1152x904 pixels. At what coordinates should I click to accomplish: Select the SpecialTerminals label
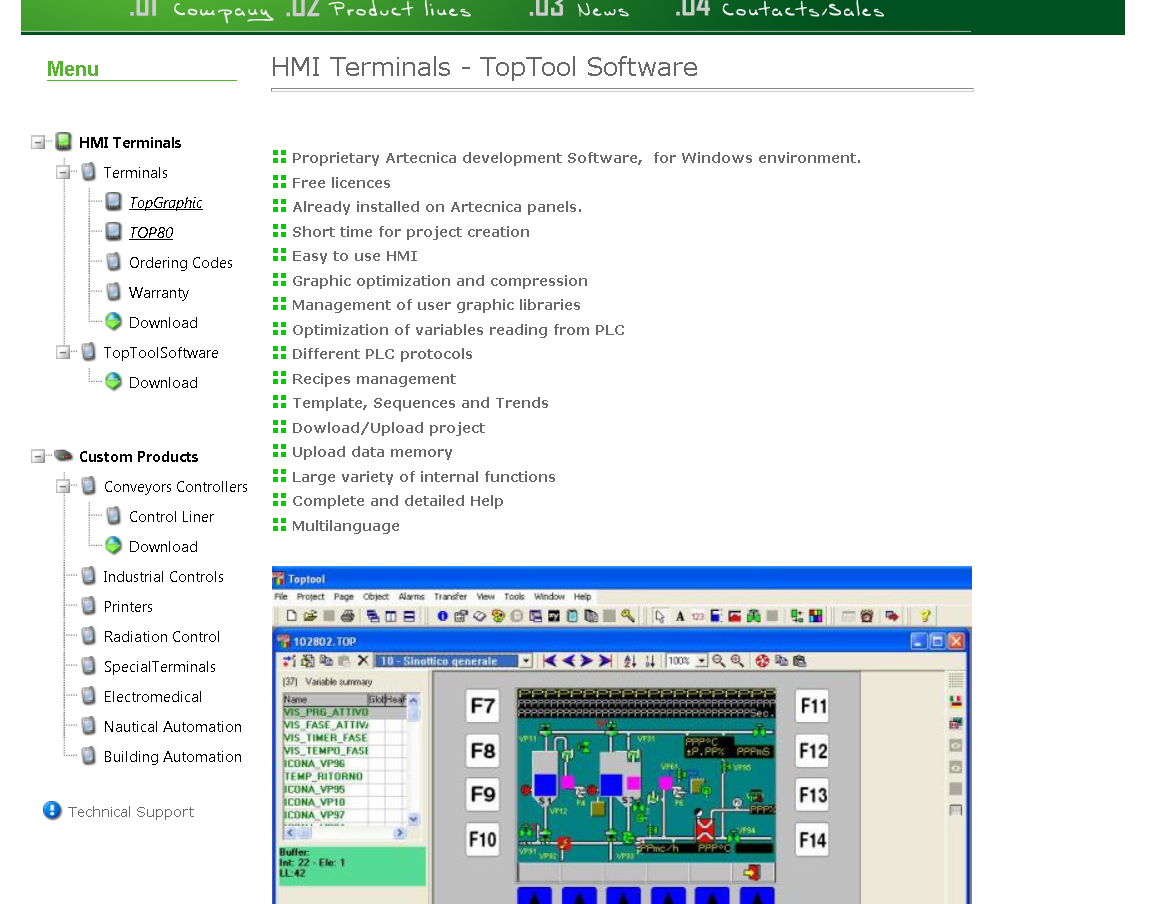159,667
